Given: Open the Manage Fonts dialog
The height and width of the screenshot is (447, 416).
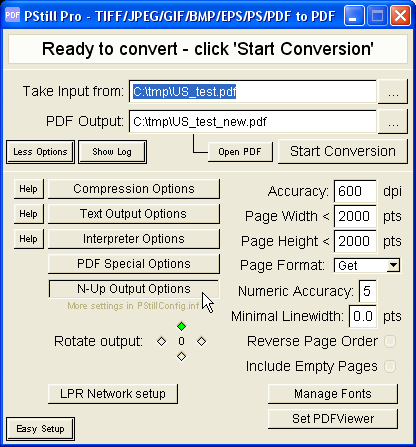Looking at the screenshot, I should (x=333, y=394).
